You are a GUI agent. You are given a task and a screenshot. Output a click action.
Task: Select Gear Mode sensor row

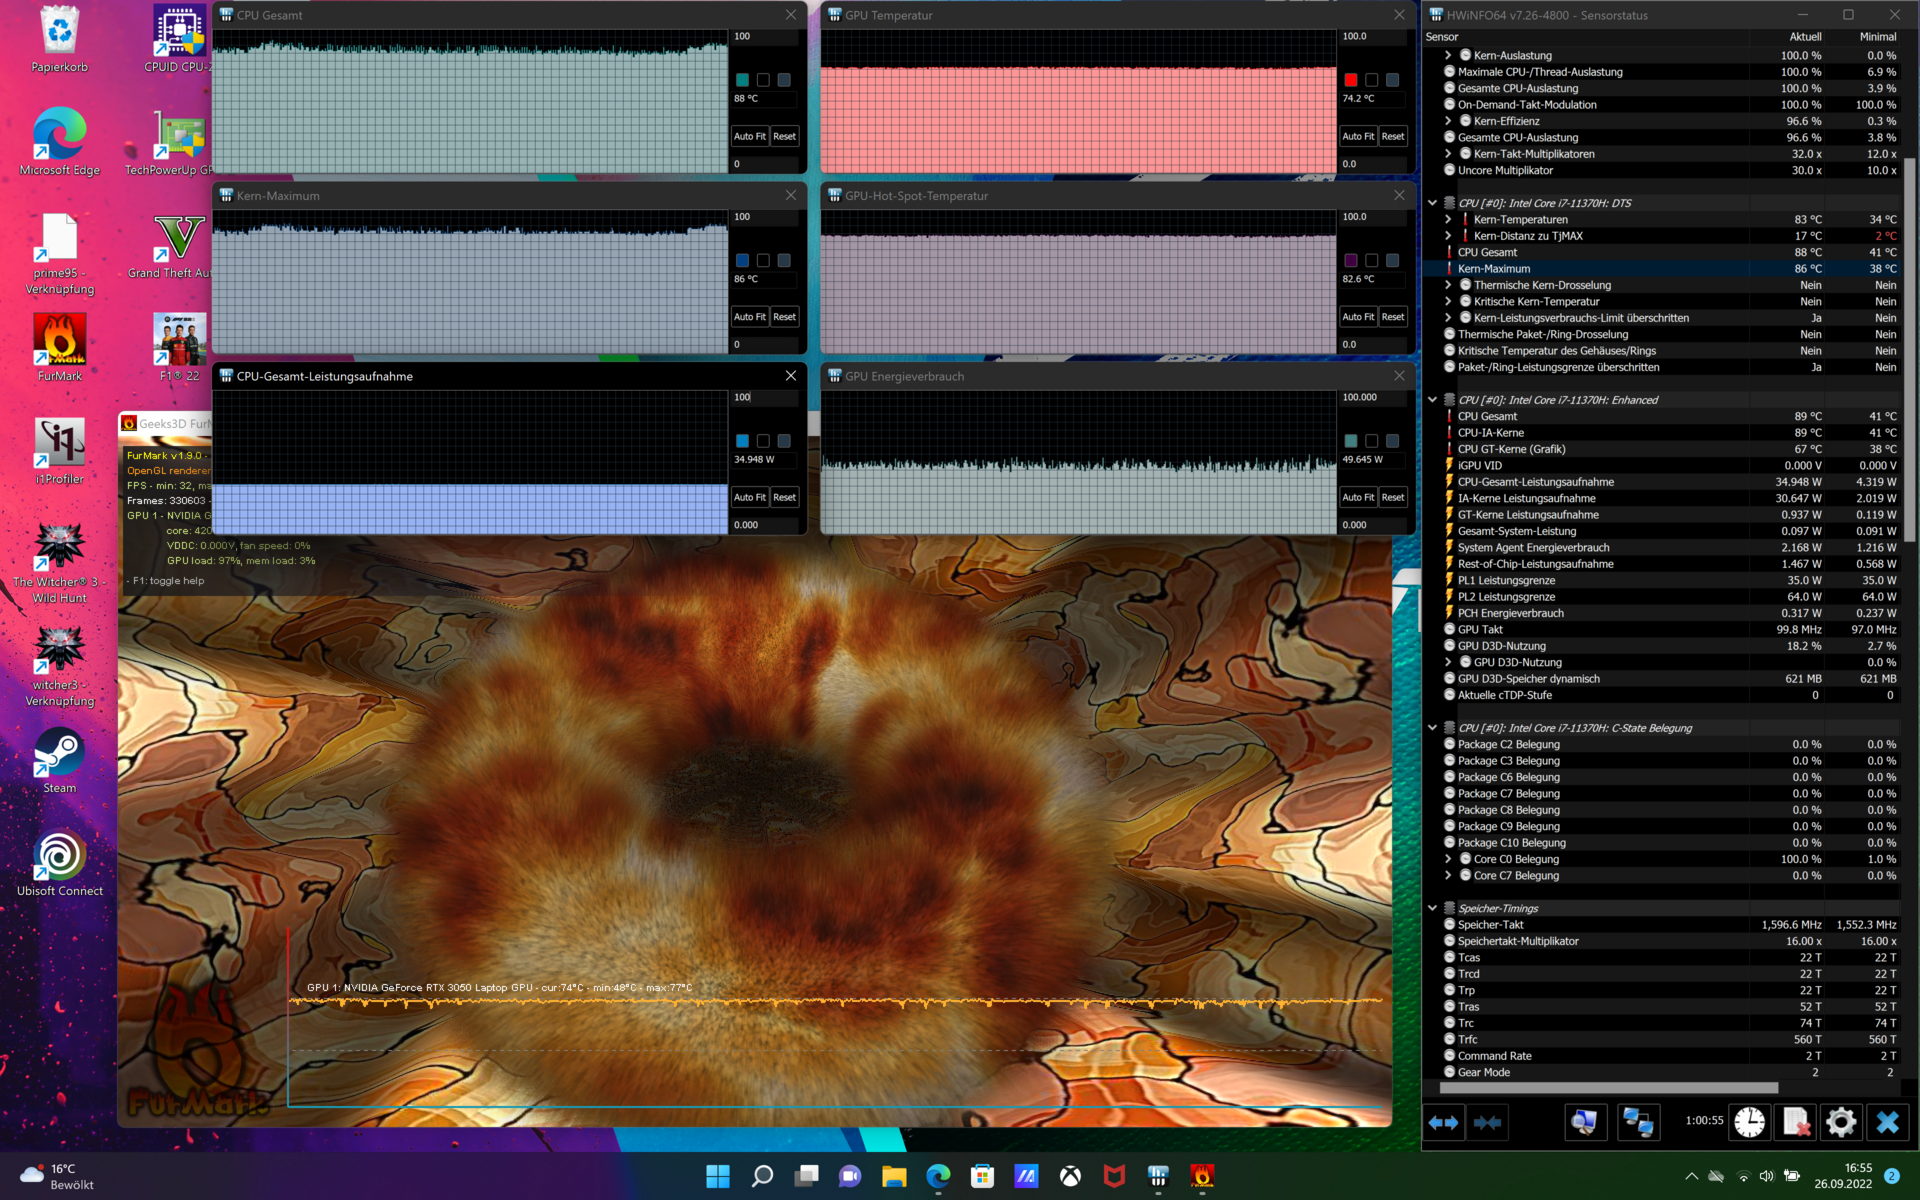point(1662,1072)
